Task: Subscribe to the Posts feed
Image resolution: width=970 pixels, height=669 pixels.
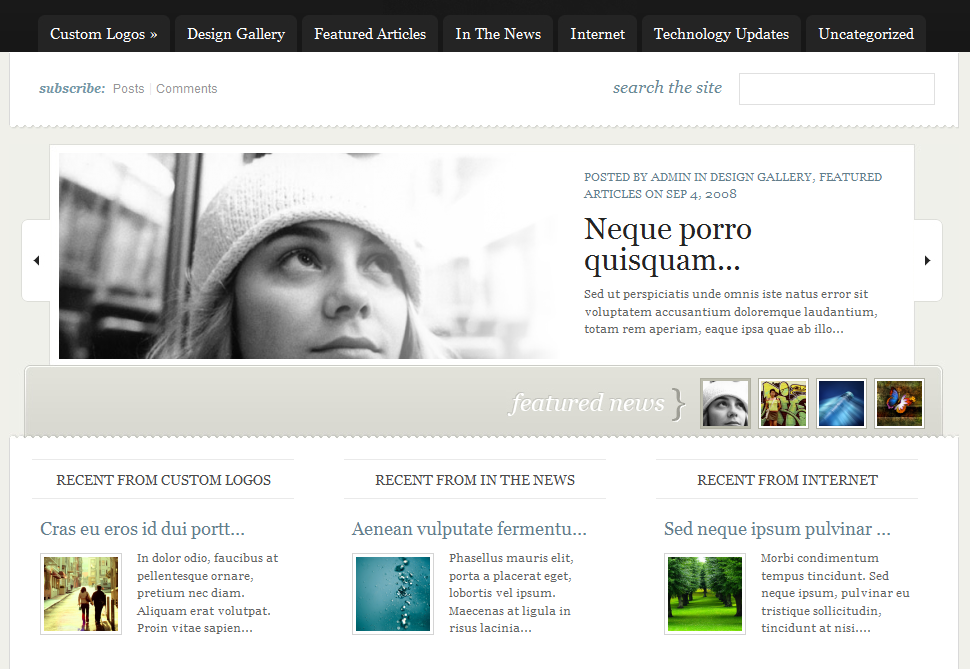Action: 128,88
